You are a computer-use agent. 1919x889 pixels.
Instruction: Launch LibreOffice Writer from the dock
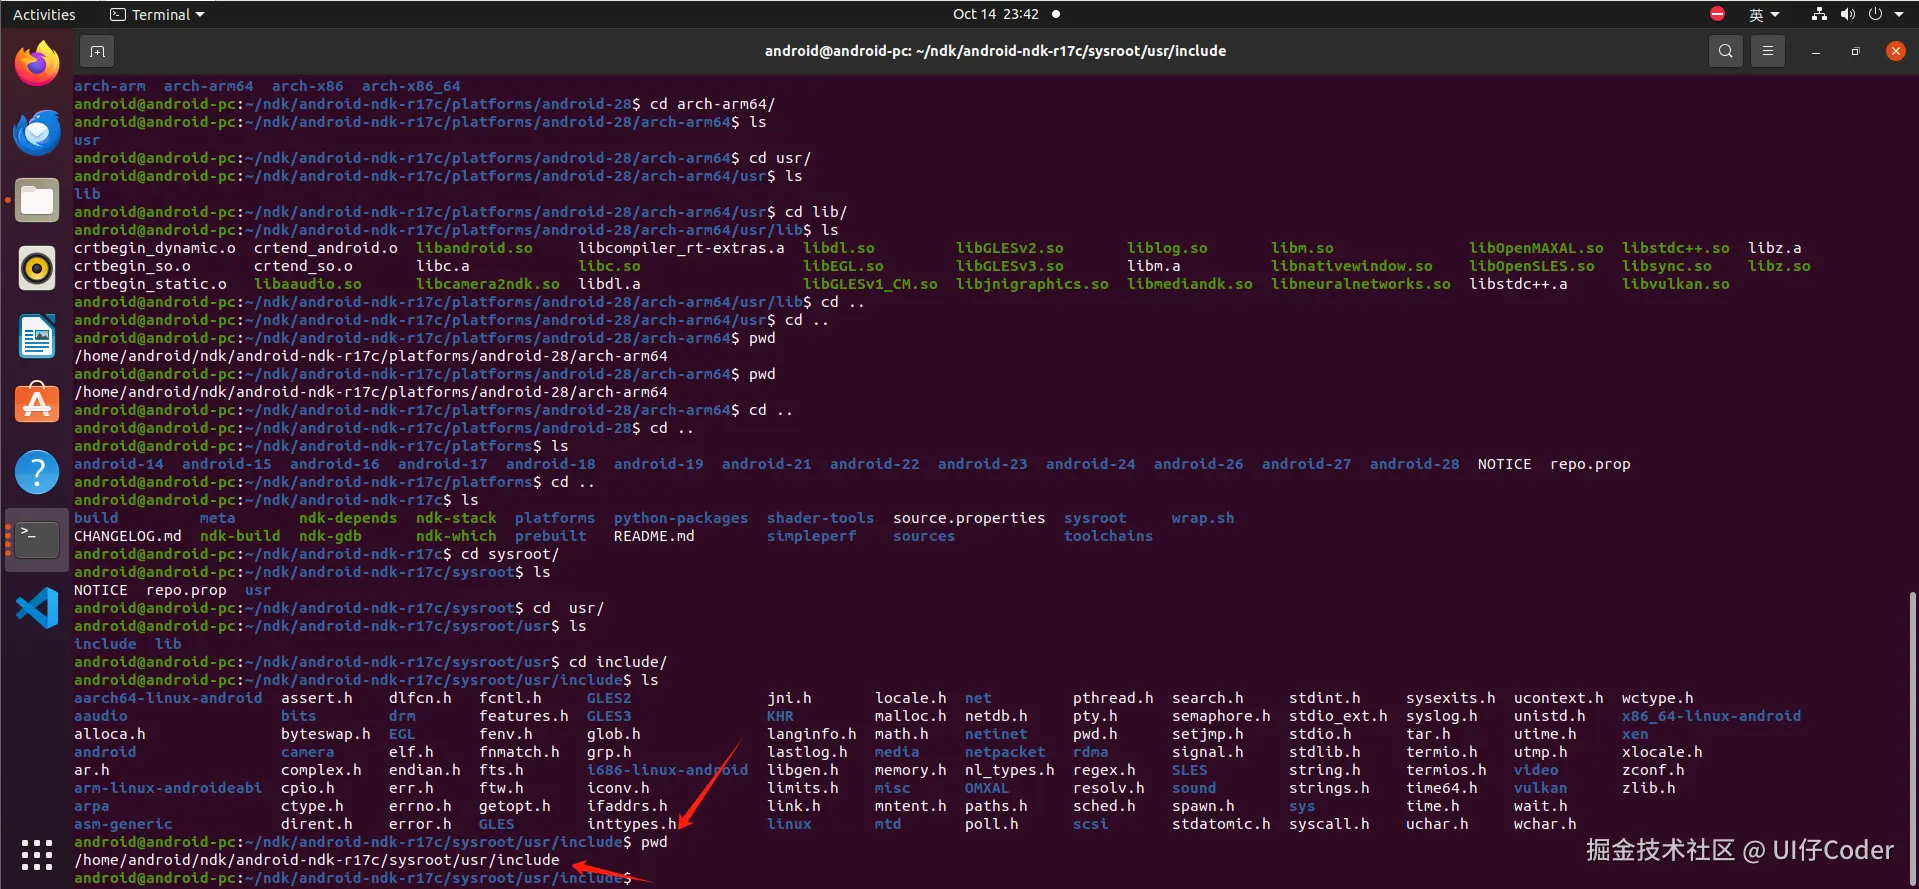point(37,336)
